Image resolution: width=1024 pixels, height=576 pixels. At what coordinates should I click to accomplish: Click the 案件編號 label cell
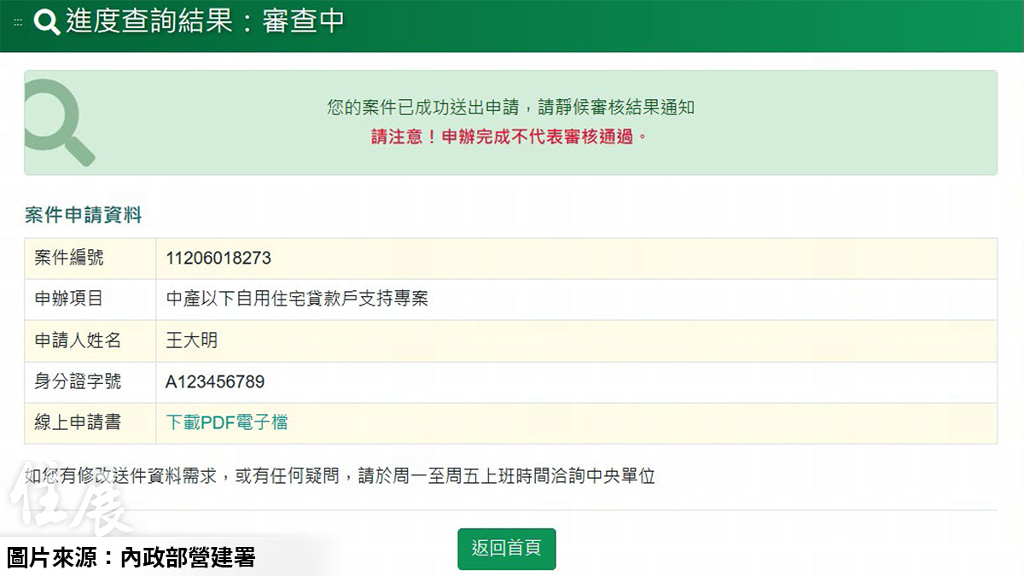click(x=69, y=258)
